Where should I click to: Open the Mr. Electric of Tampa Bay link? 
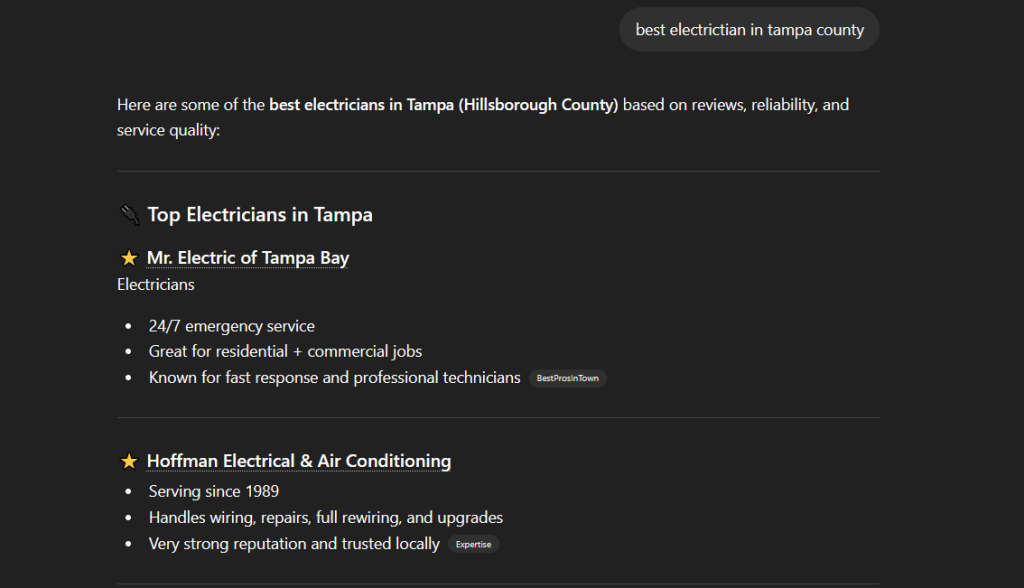[247, 258]
